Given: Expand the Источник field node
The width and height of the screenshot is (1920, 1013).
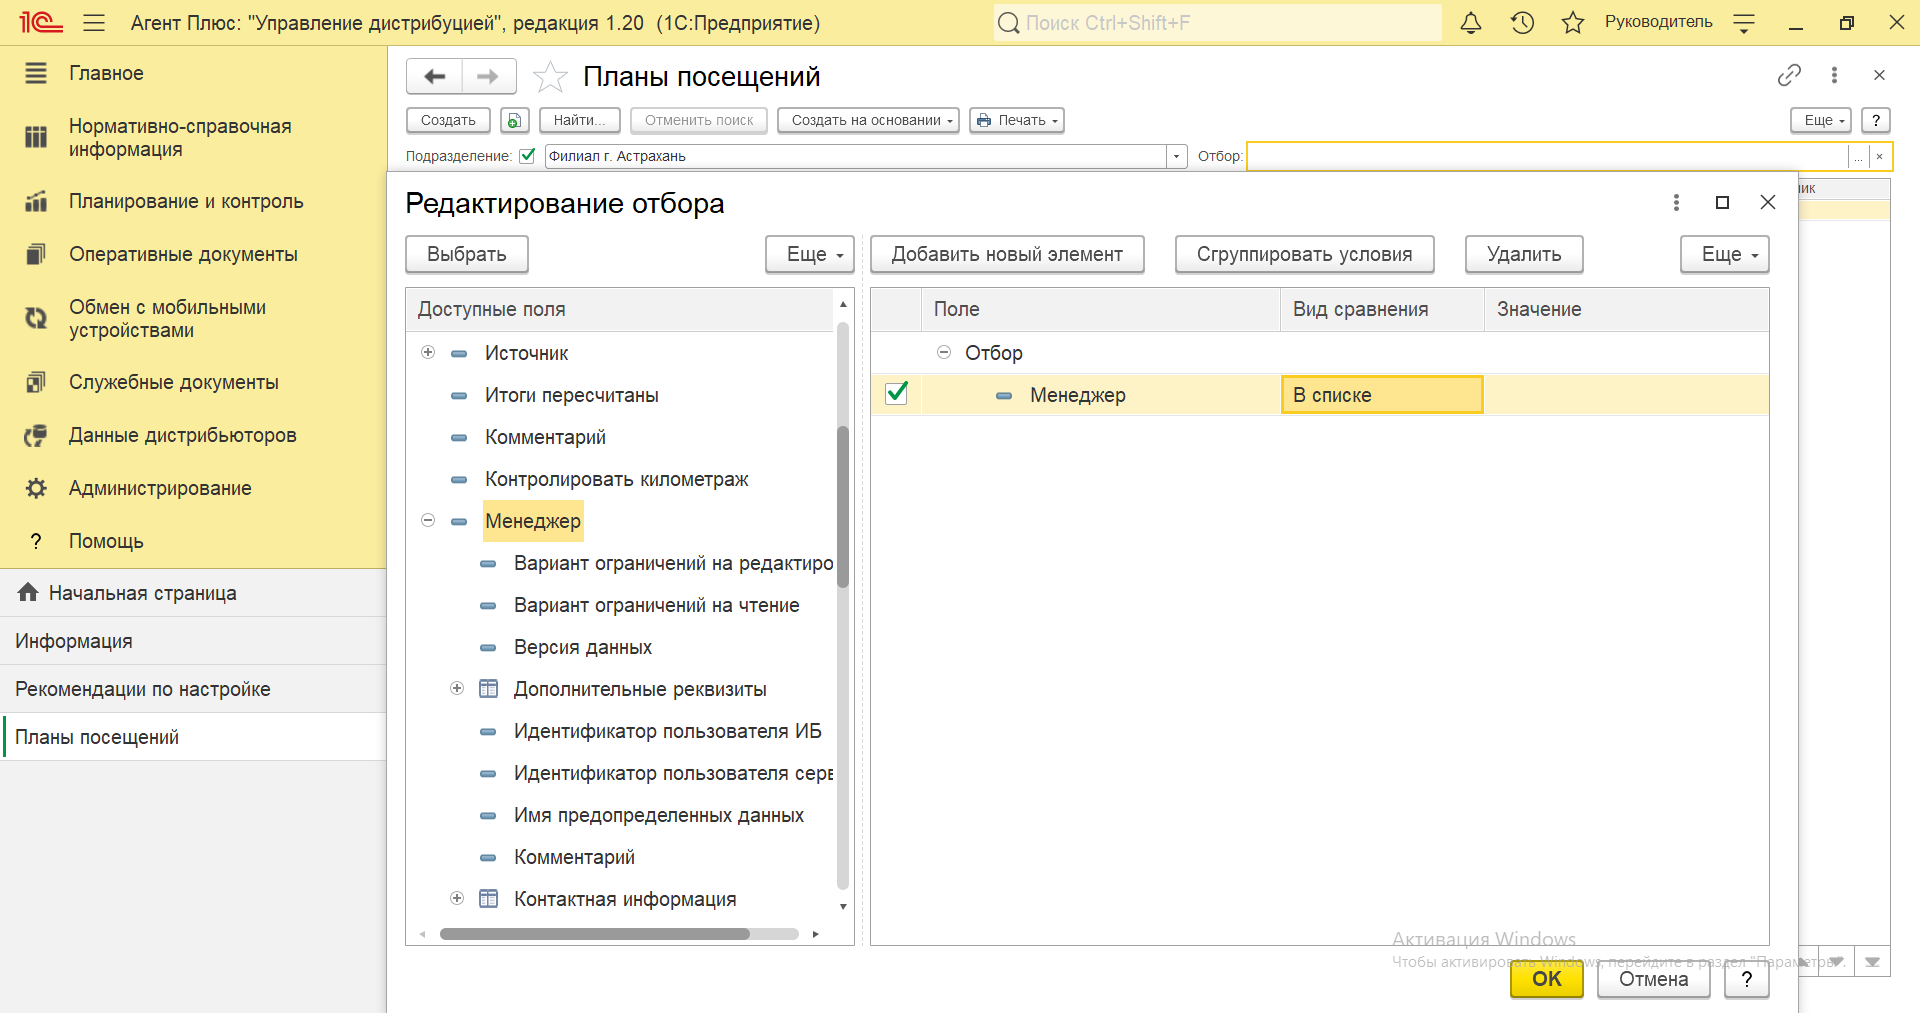Looking at the screenshot, I should 428,352.
